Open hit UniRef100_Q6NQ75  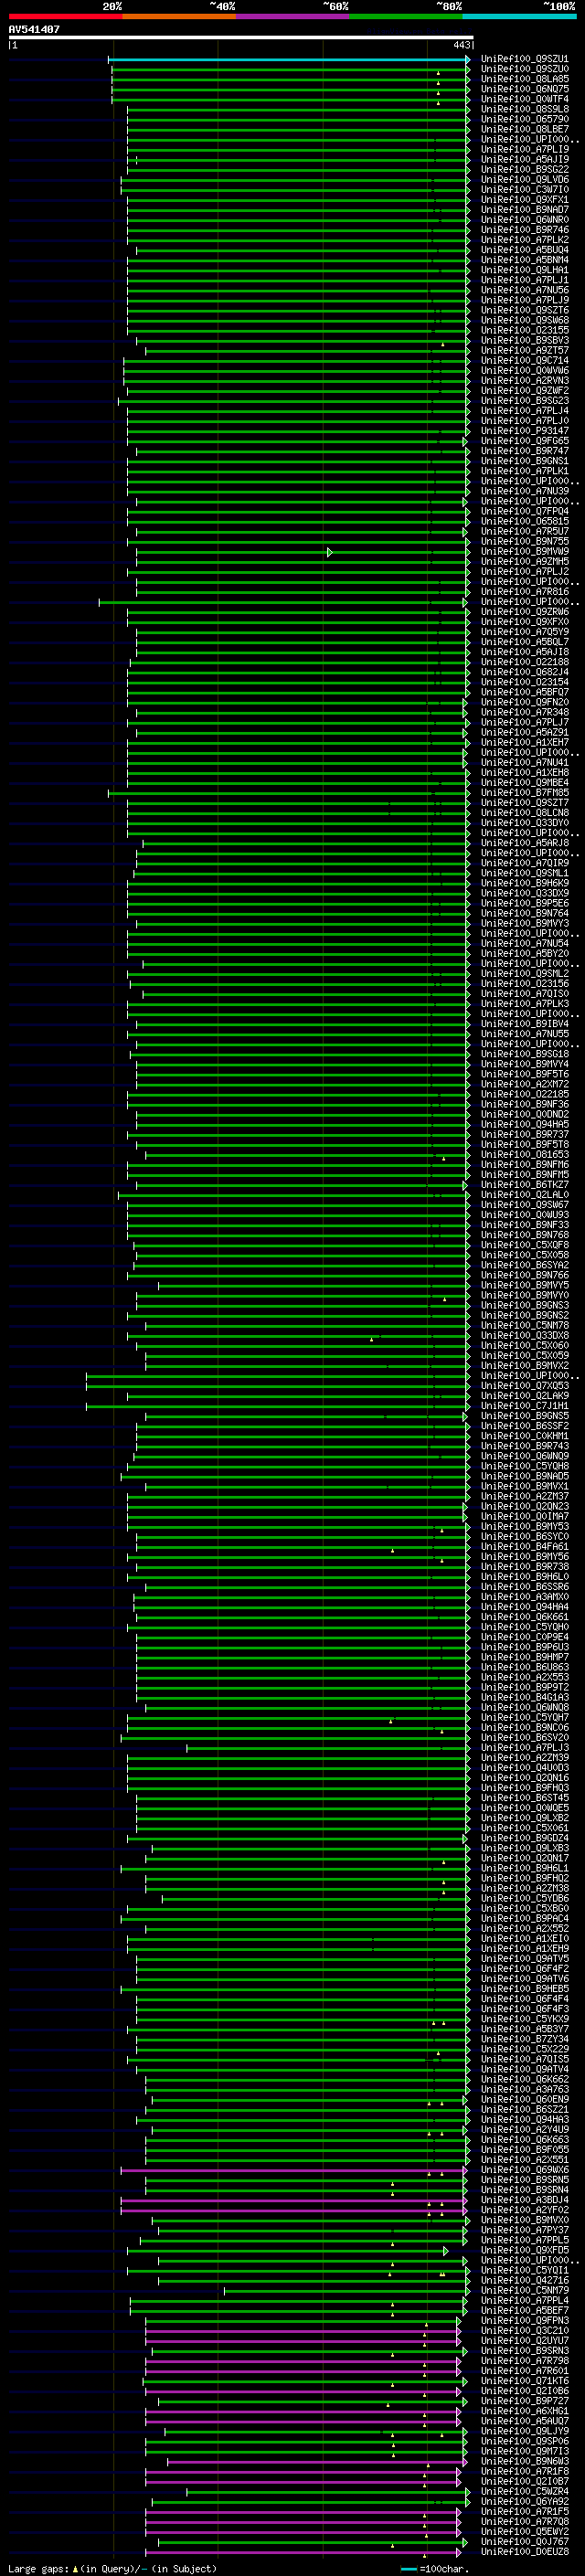525,90
